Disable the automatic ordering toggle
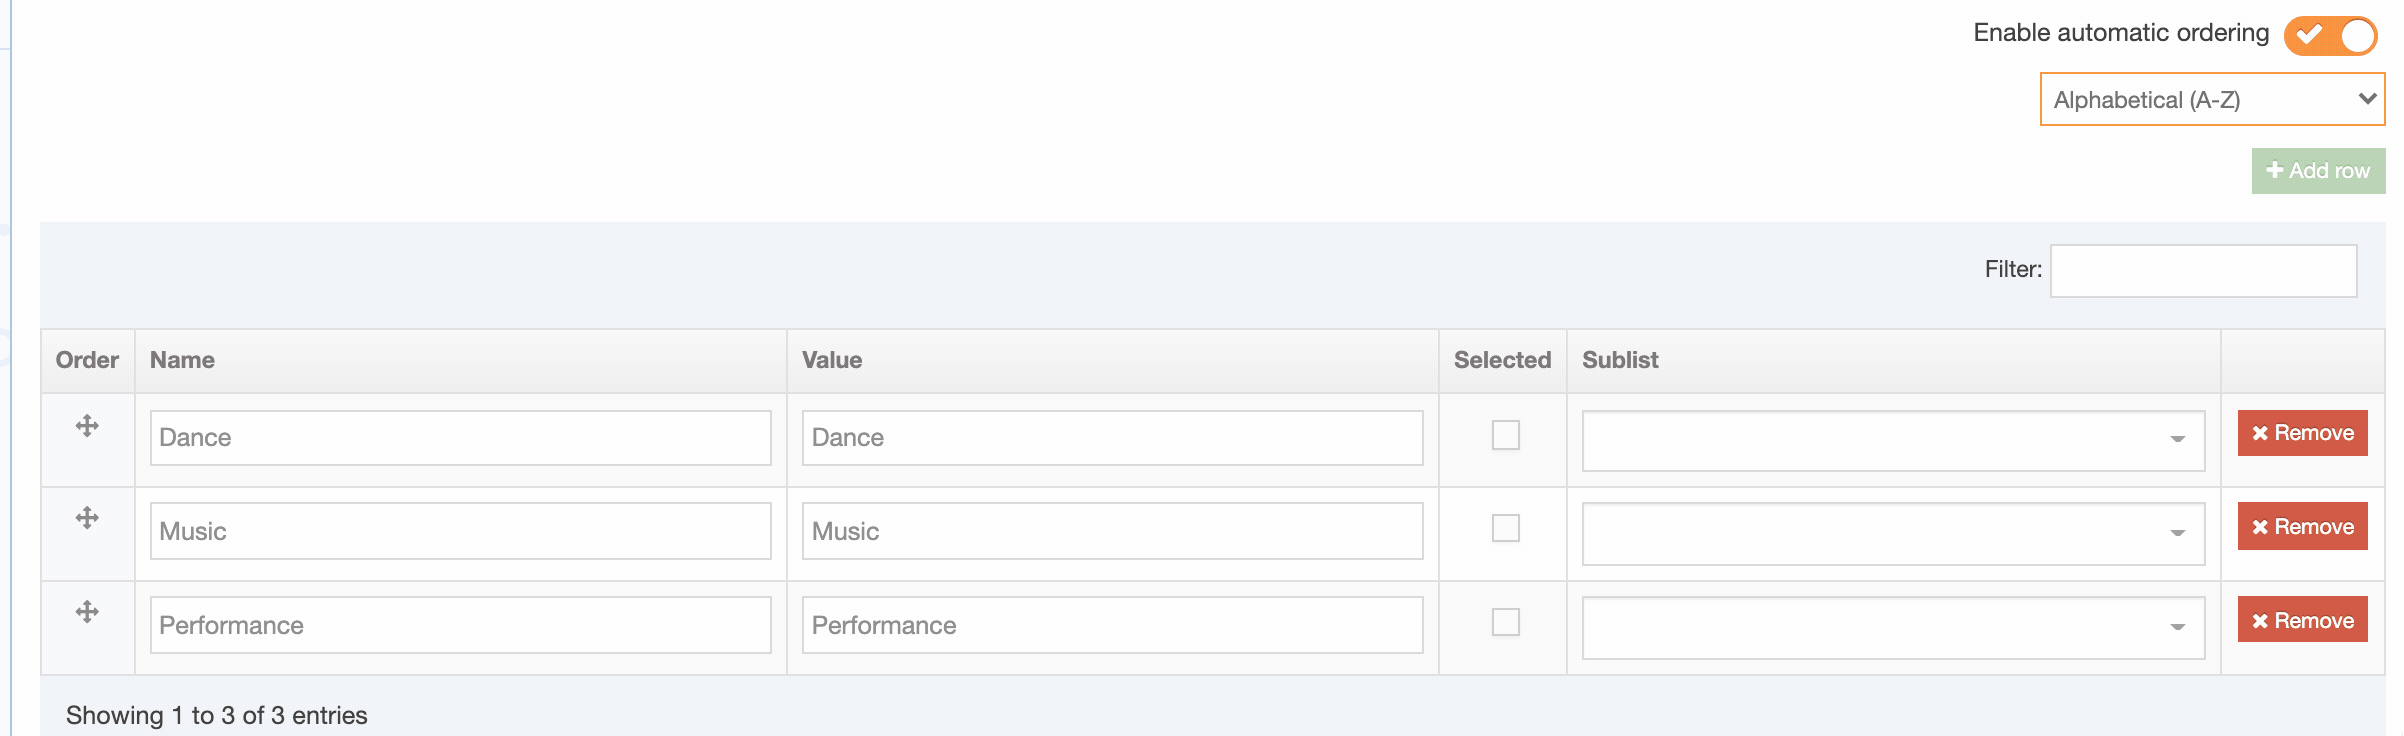 (2330, 35)
